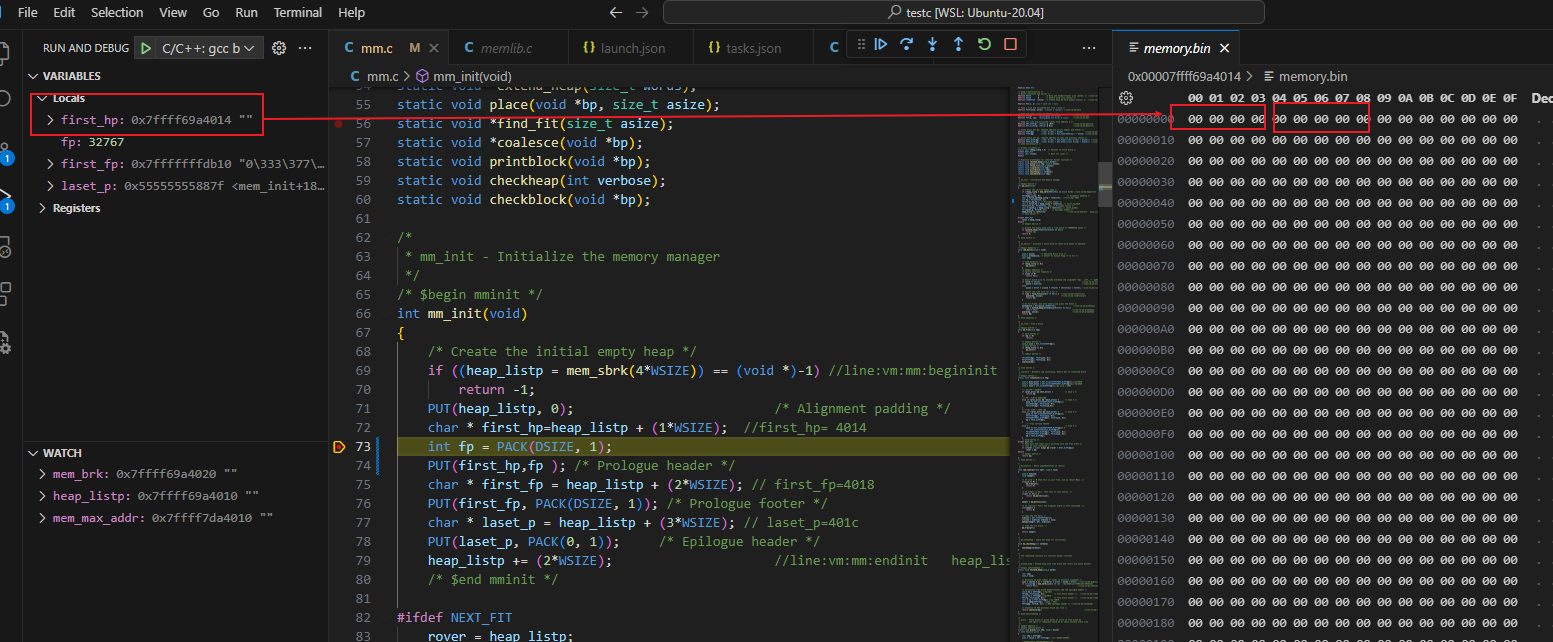Click the testc search box in title bar
Viewport: 1553px width, 642px height.
pyautogui.click(x=963, y=13)
